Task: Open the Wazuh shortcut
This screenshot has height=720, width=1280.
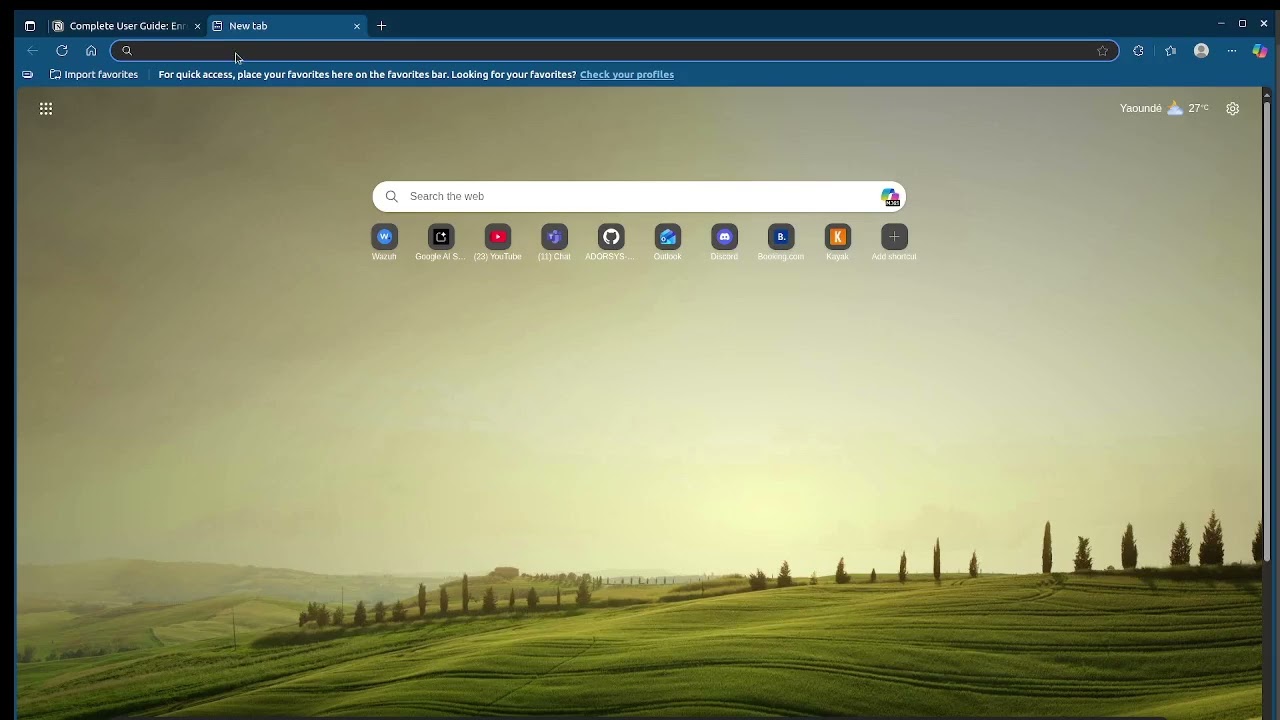Action: point(384,243)
